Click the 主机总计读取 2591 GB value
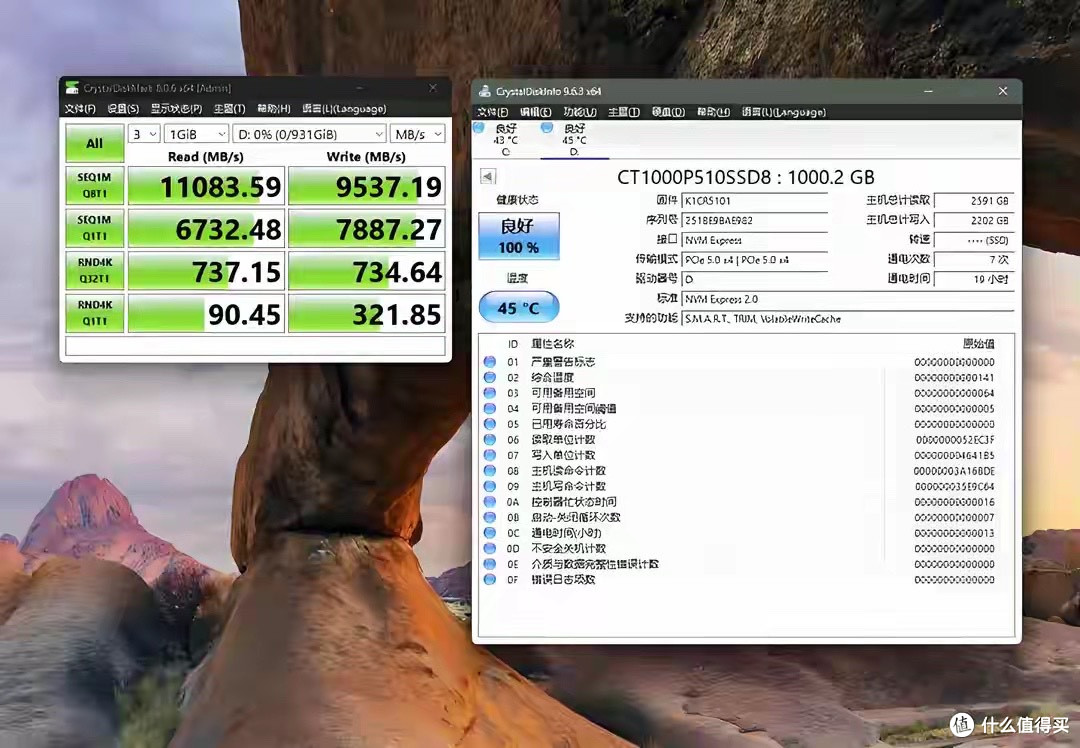Screen dimensions: 1080x748 click(x=974, y=200)
